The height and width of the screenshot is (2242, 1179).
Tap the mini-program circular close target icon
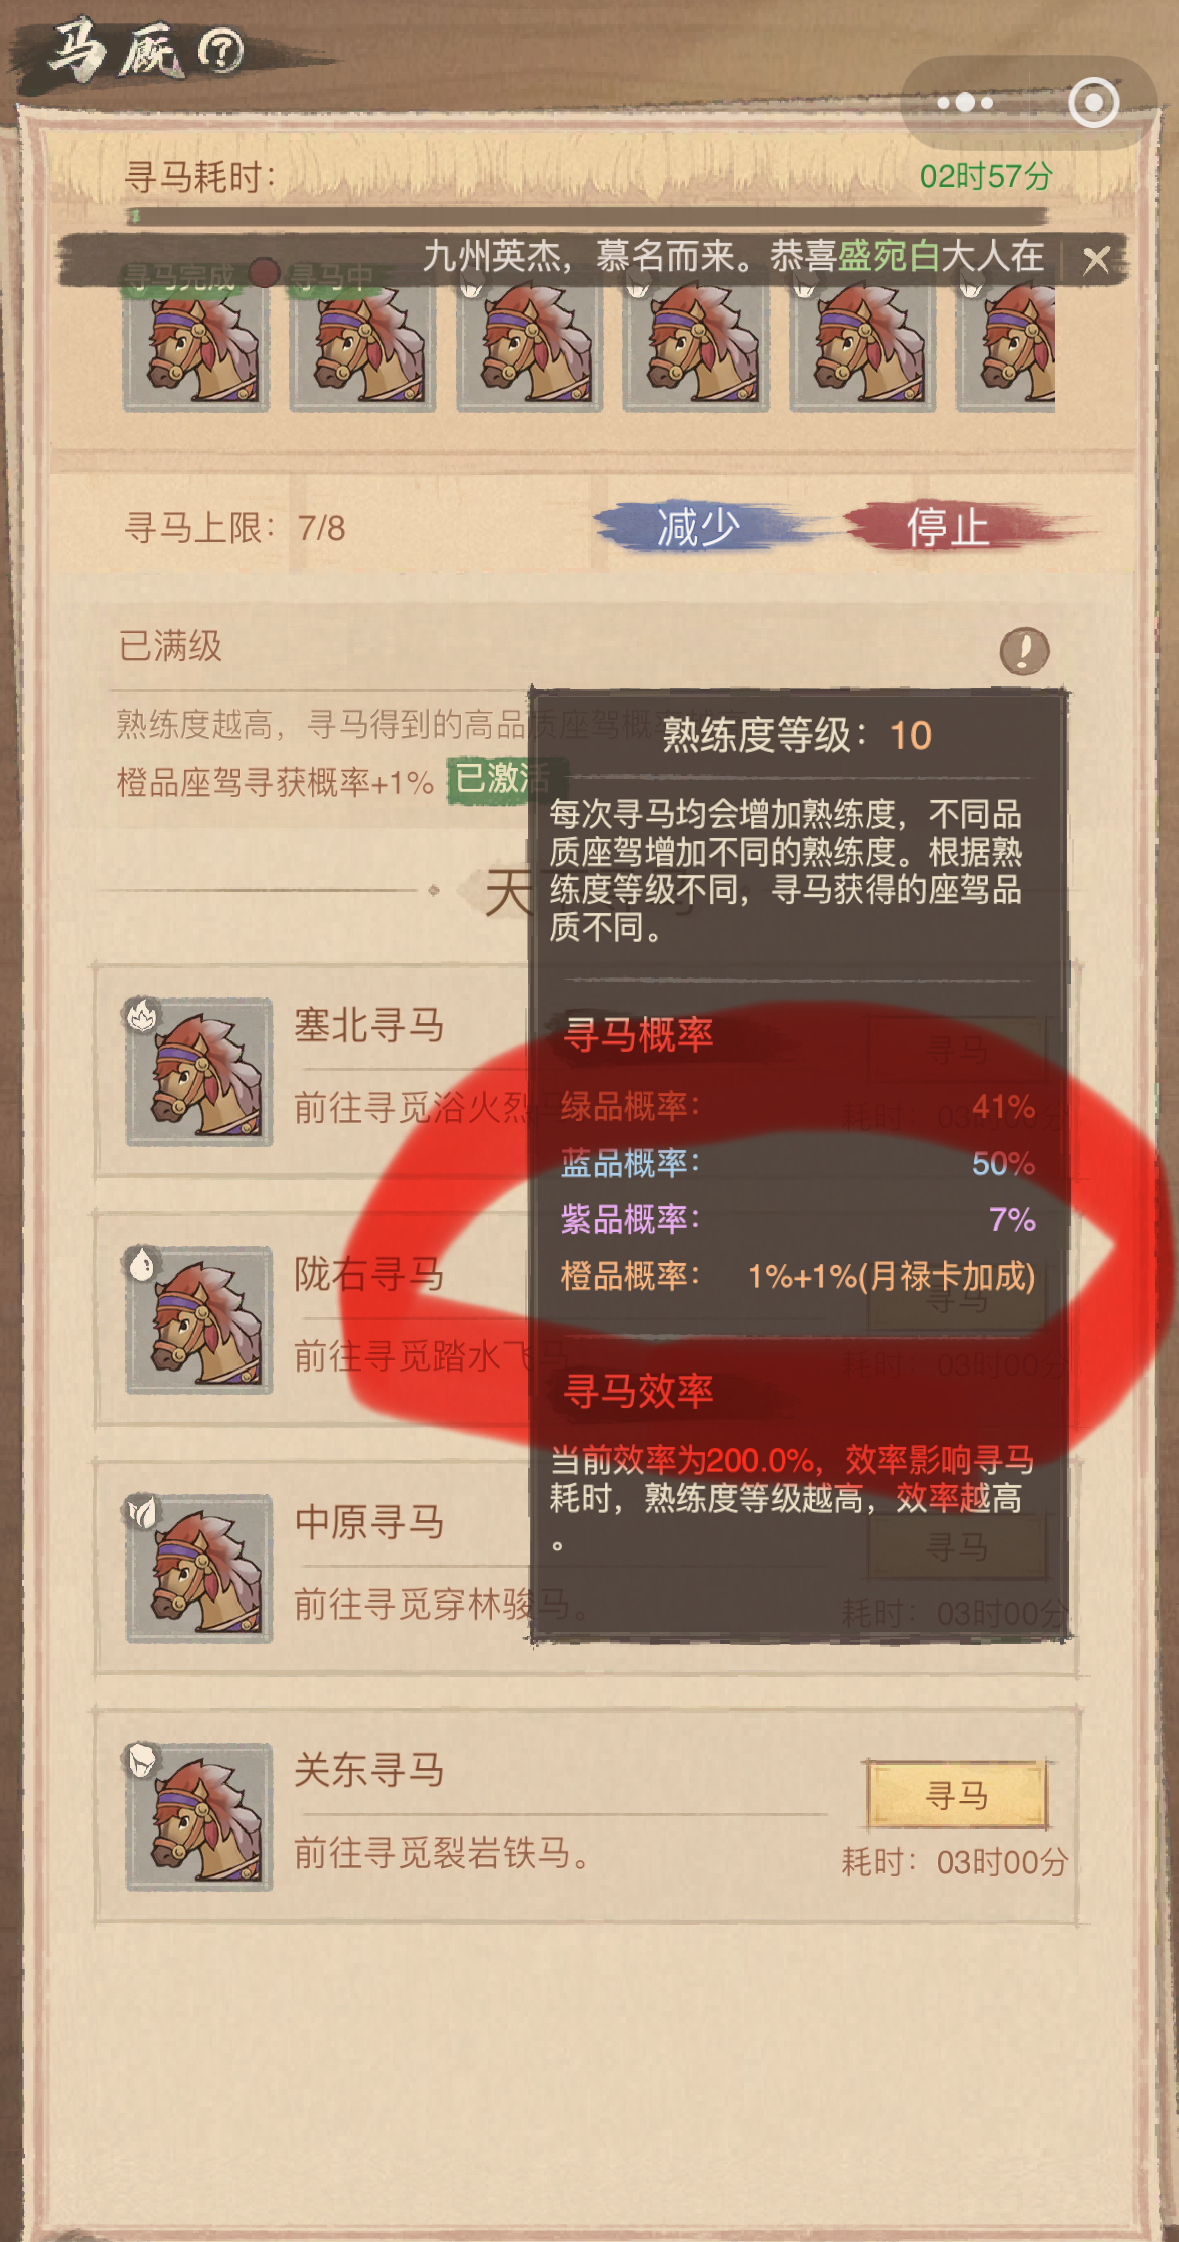coord(1093,102)
